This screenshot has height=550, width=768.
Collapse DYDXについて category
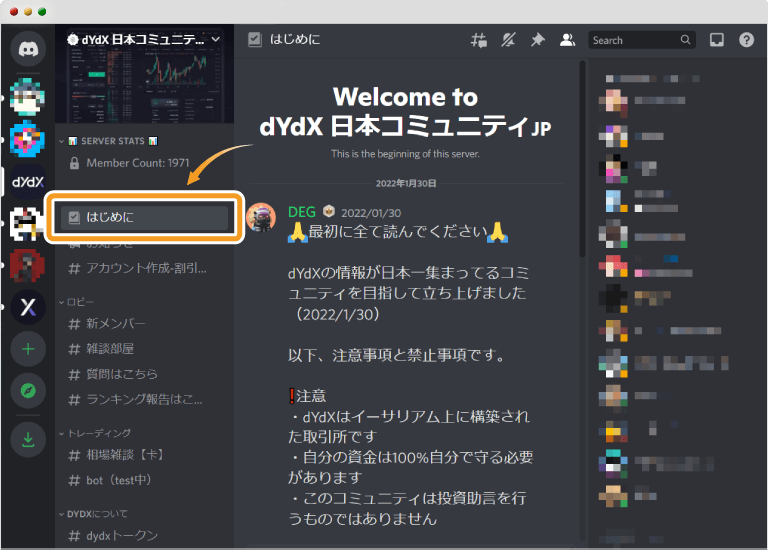pos(93,514)
